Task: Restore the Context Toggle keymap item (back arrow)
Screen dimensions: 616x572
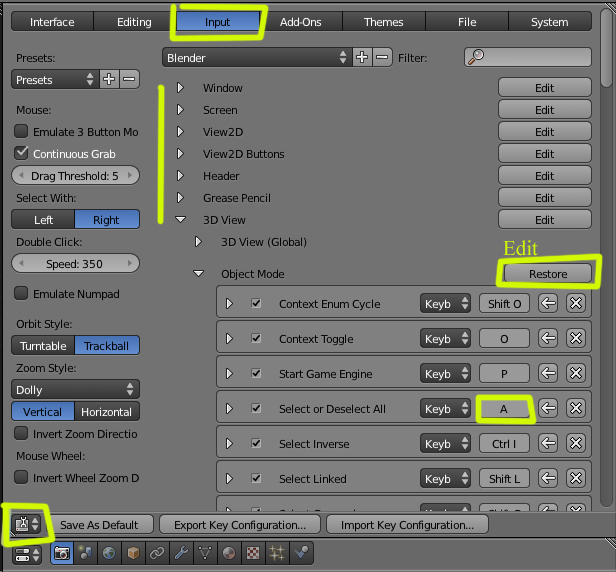Action: click(x=548, y=338)
